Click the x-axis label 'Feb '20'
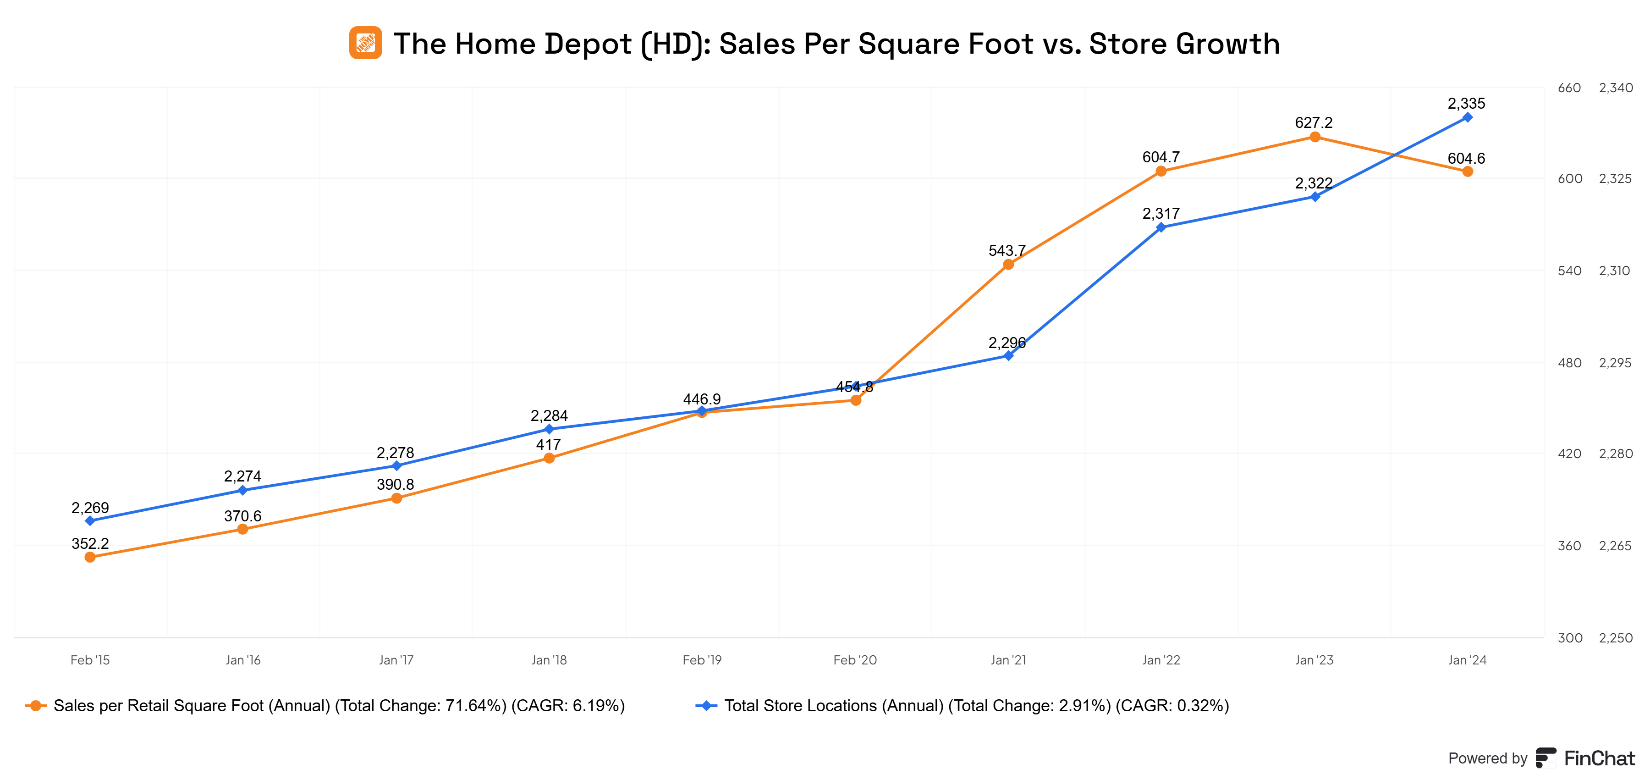This screenshot has height=780, width=1650. tap(855, 660)
